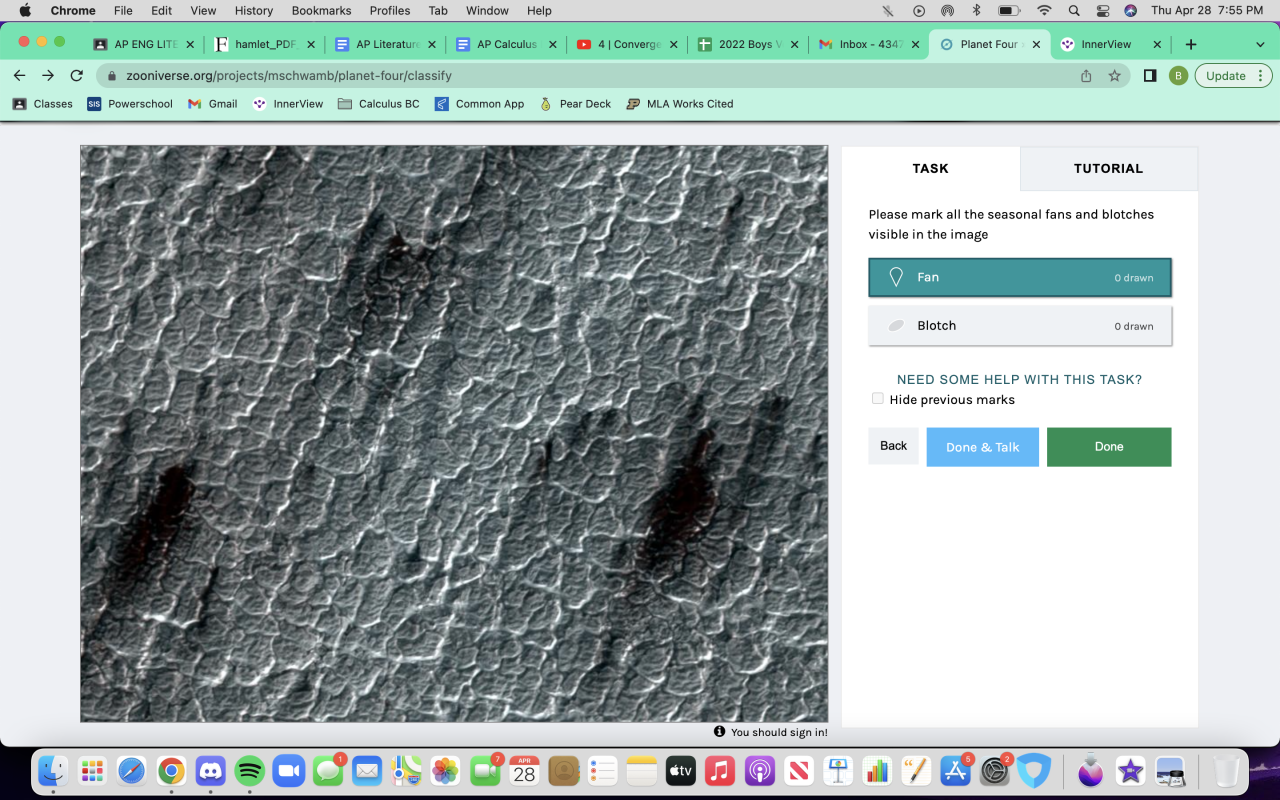This screenshot has height=800, width=1280.
Task: Expand the tab search chevron dropdown
Action: click(1259, 45)
